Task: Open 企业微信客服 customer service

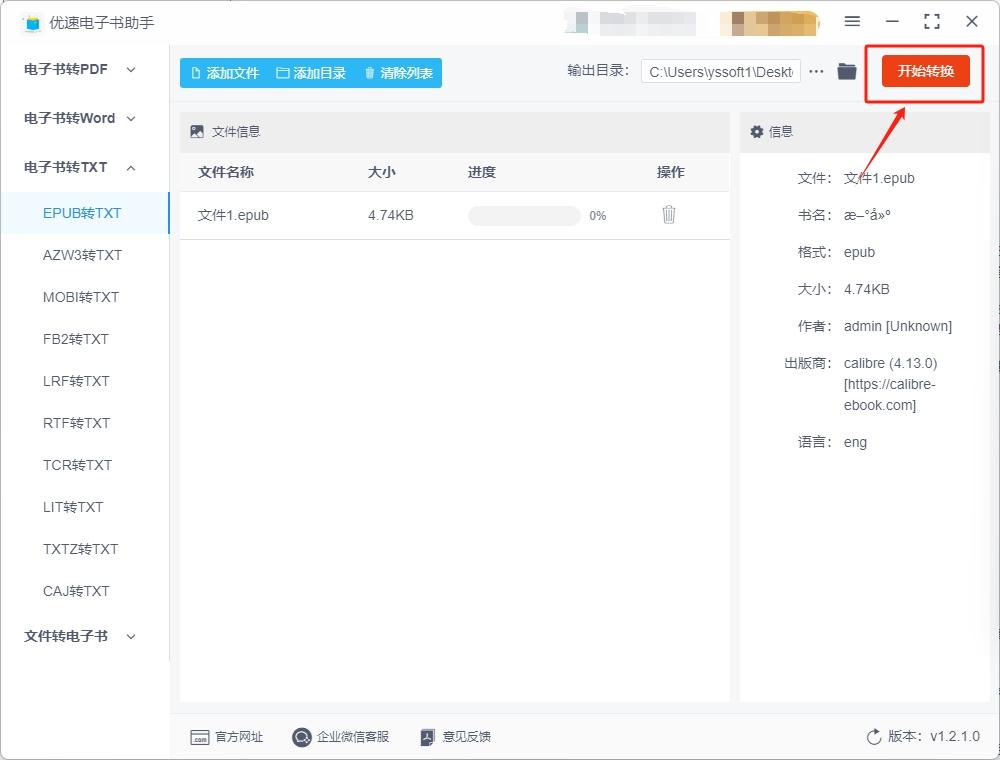Action: [341, 737]
